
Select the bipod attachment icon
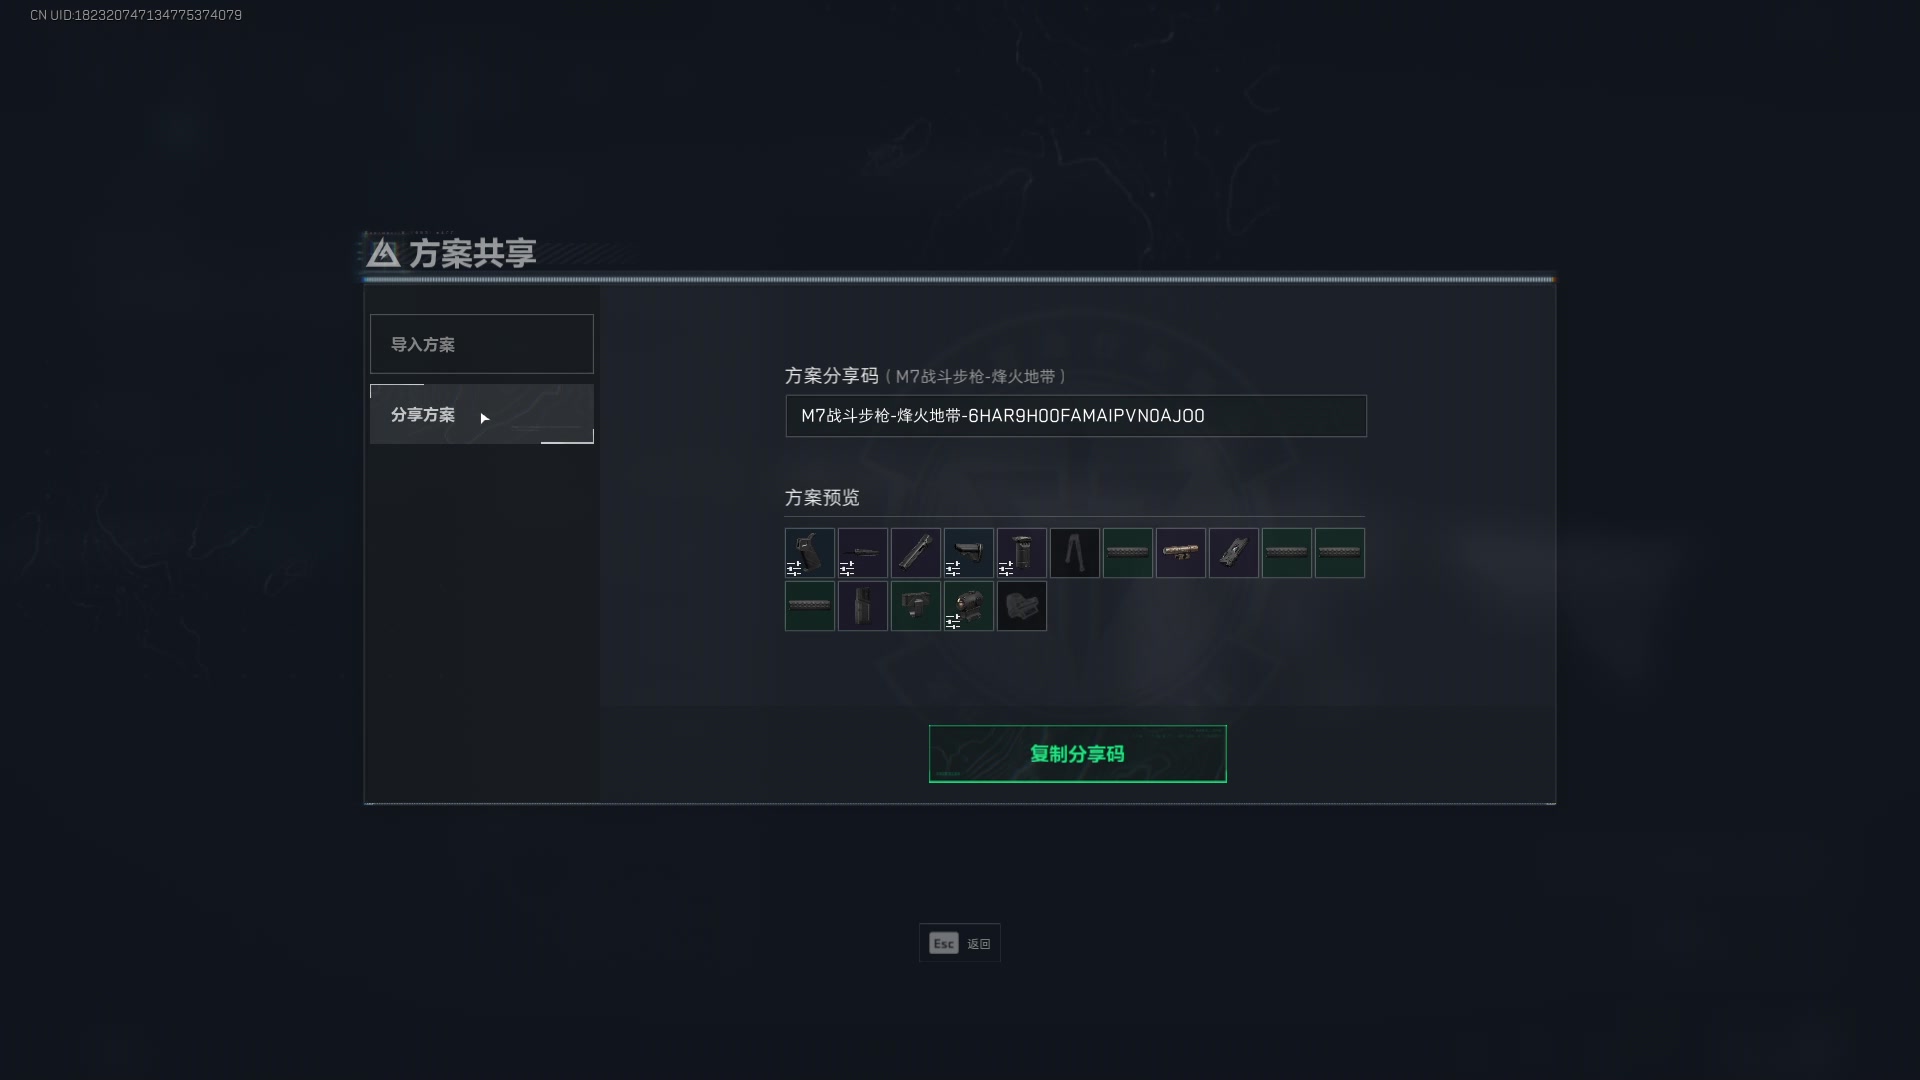[x=1074, y=553]
